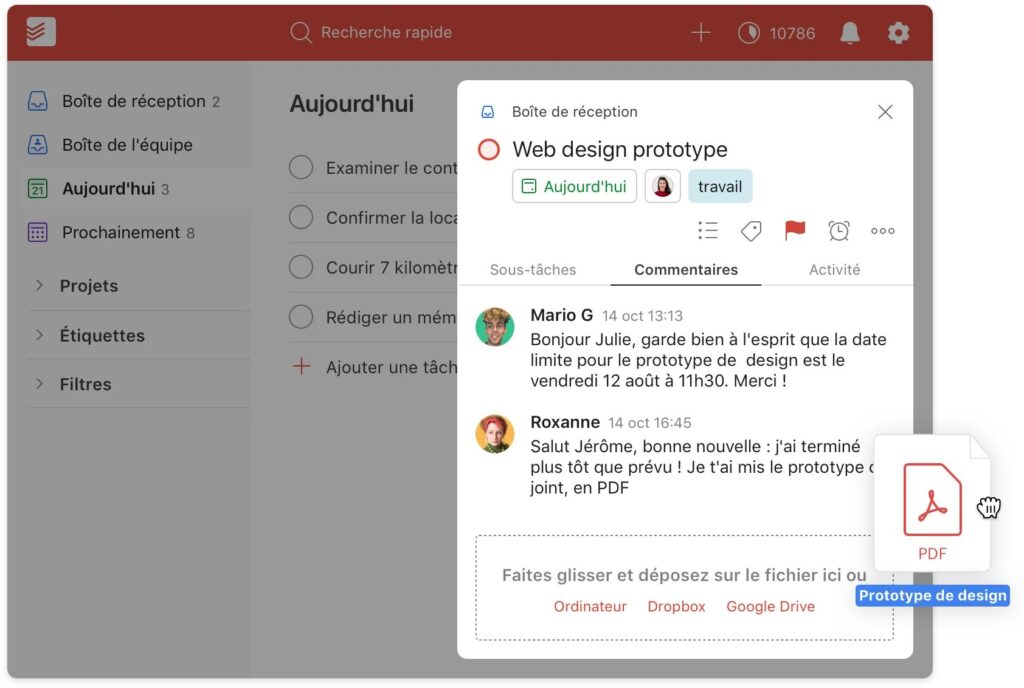Add a reminder via the clock icon

click(x=838, y=231)
